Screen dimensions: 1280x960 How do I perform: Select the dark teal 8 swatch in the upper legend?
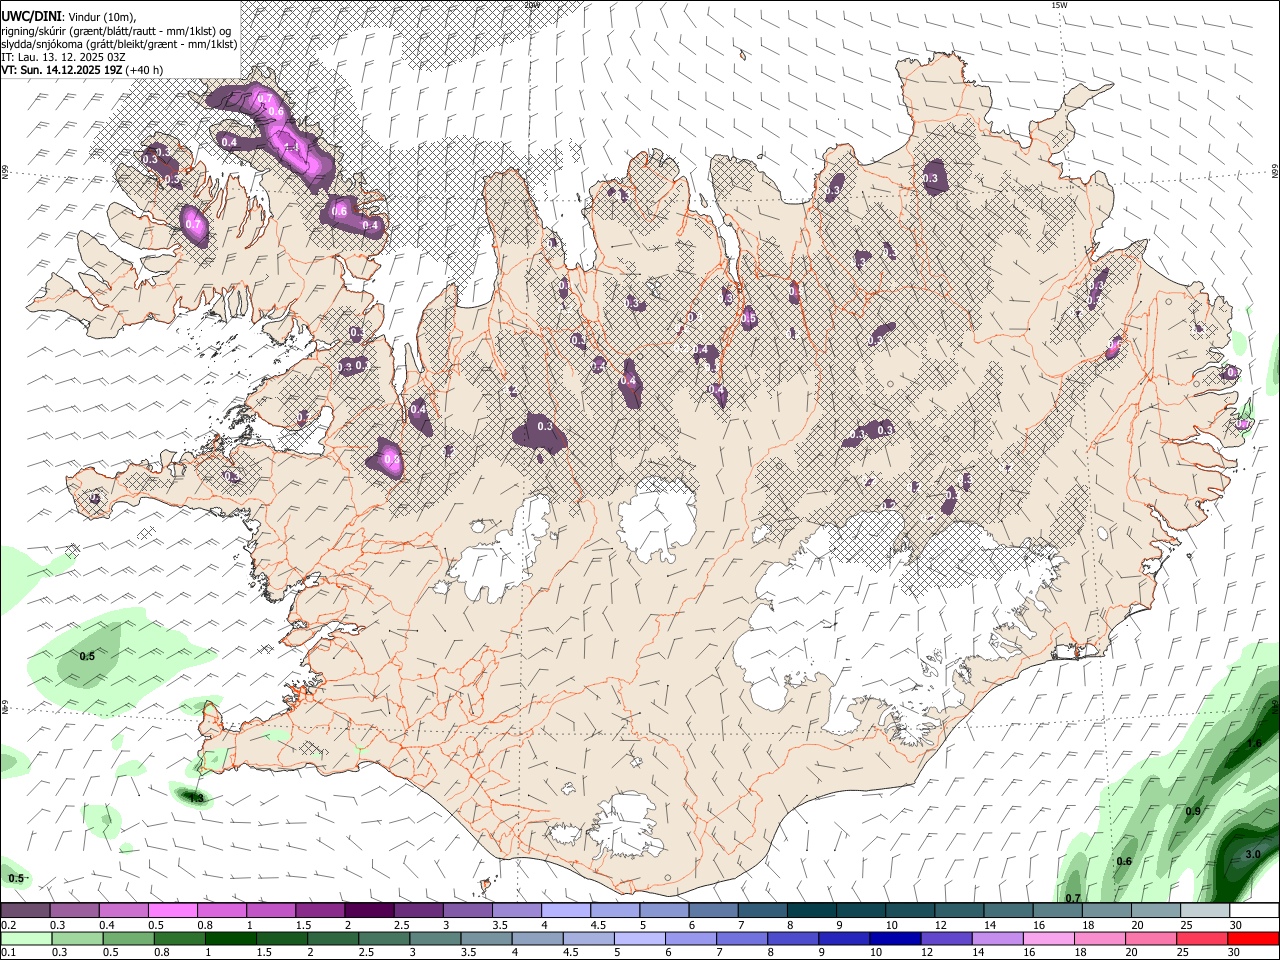(x=811, y=911)
